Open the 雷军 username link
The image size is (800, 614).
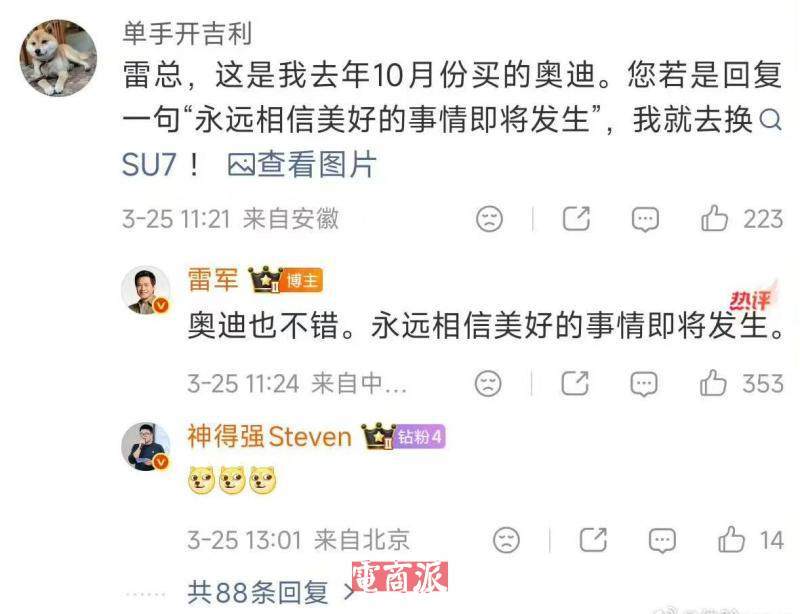(213, 280)
